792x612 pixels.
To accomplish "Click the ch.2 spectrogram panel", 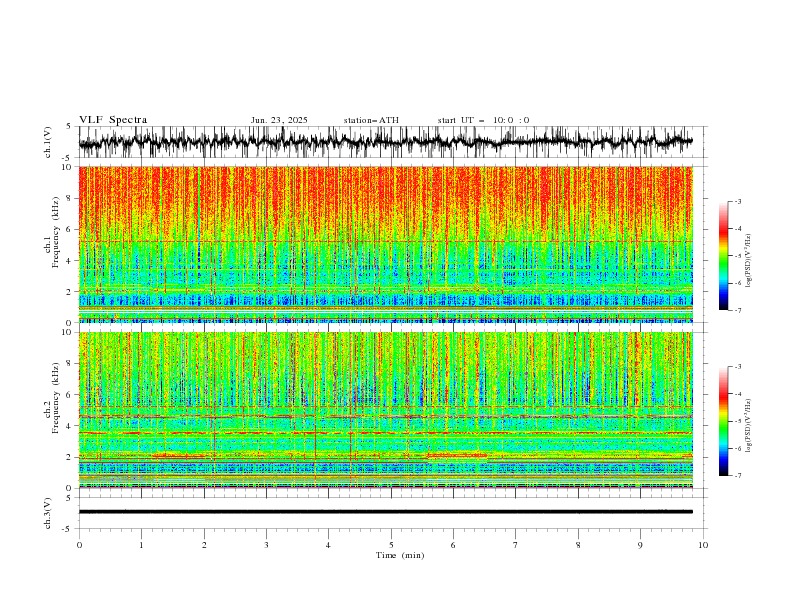I will (385, 410).
